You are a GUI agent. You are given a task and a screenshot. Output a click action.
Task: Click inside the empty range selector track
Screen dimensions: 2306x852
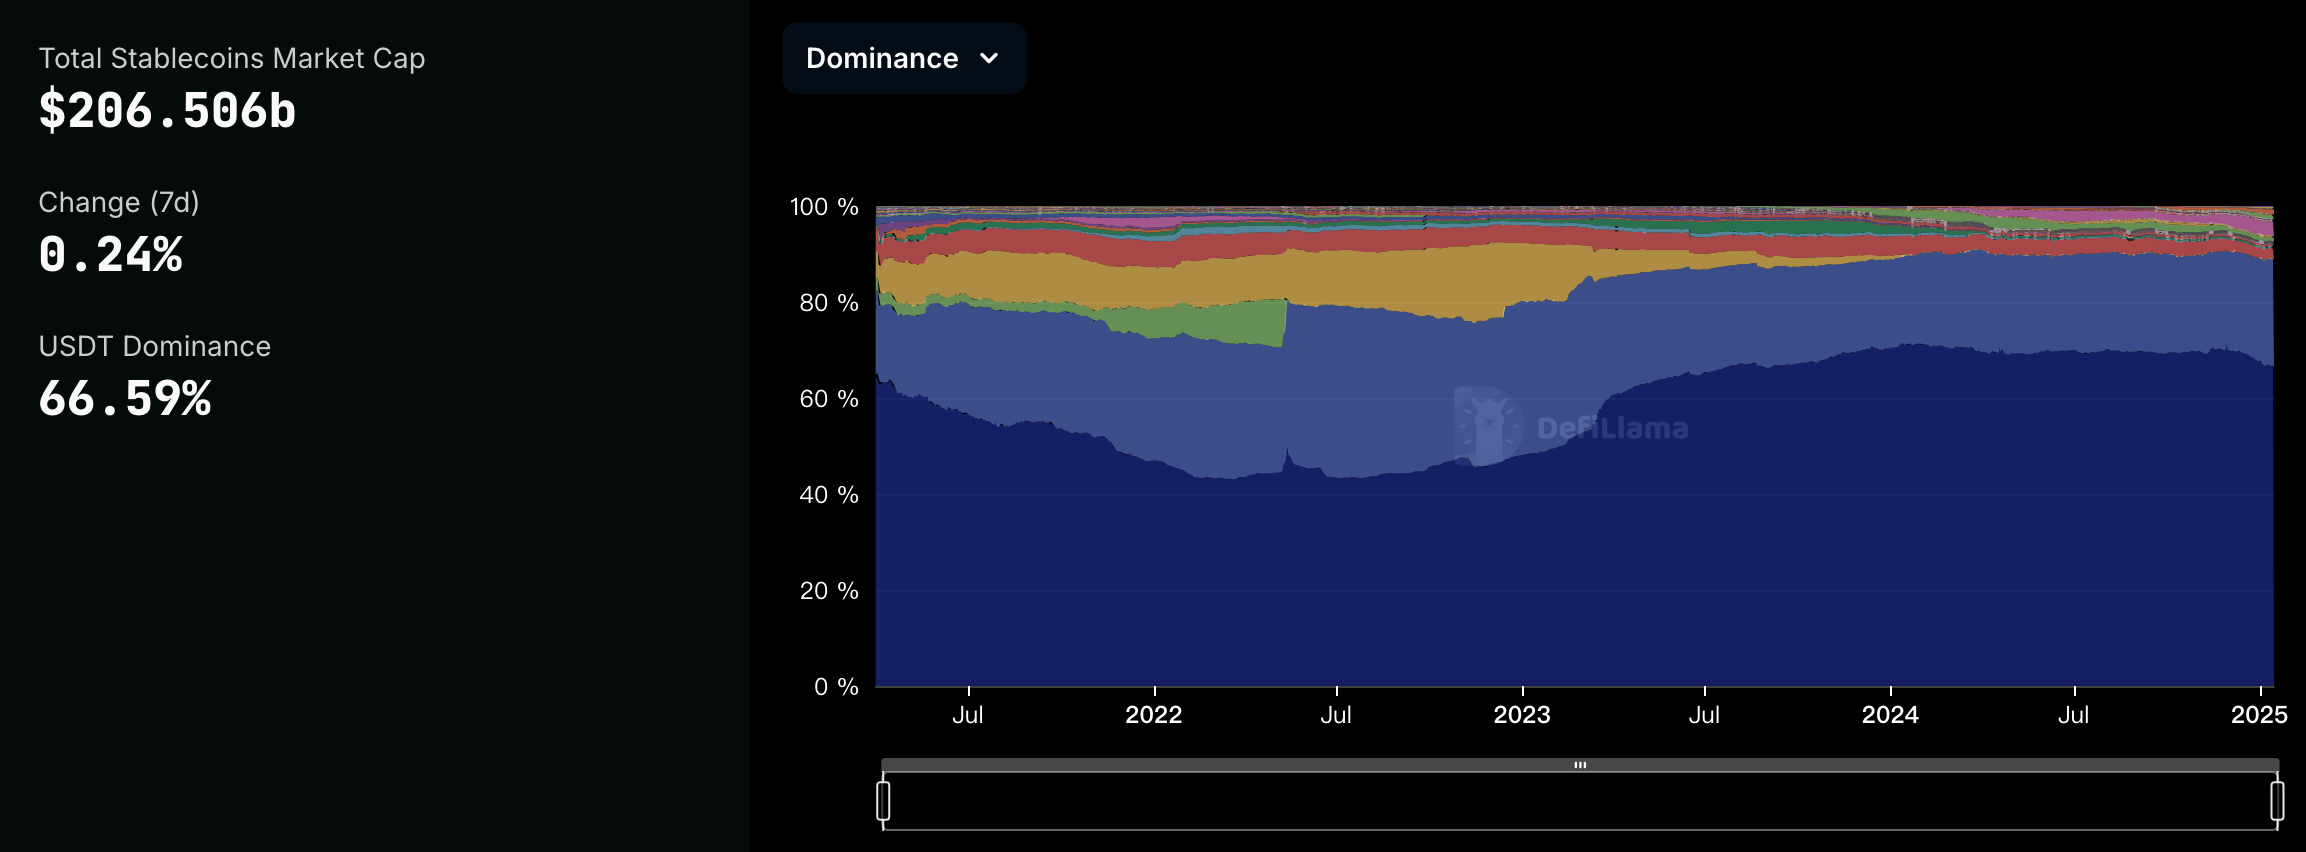tap(1580, 802)
